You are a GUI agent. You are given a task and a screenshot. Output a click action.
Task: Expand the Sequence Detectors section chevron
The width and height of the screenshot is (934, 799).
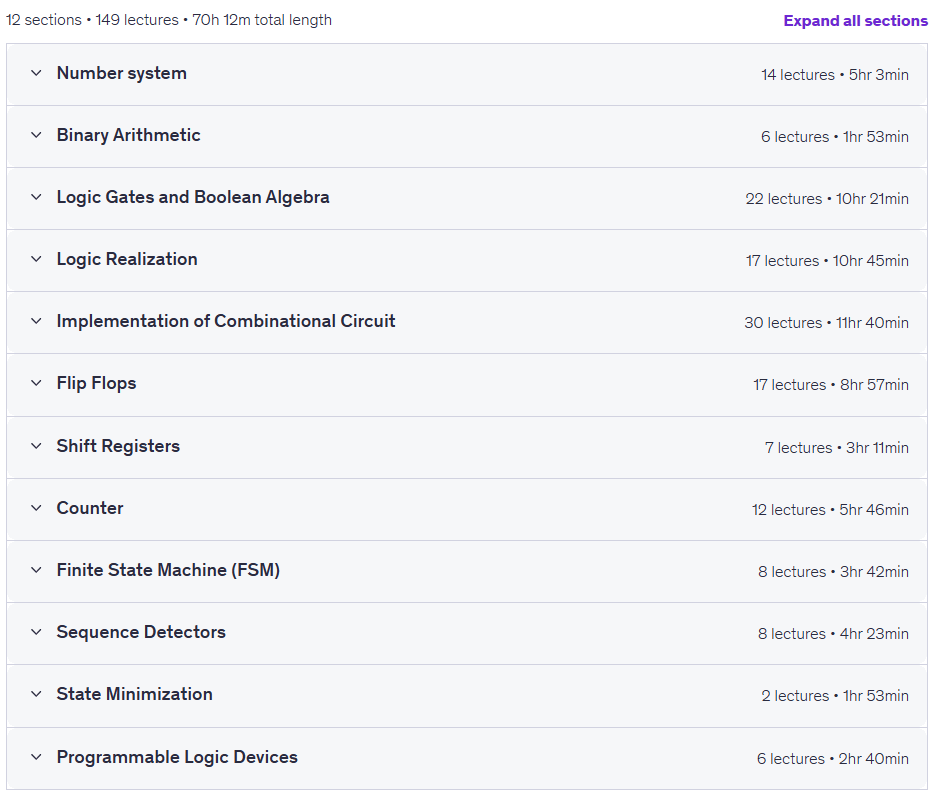36,632
